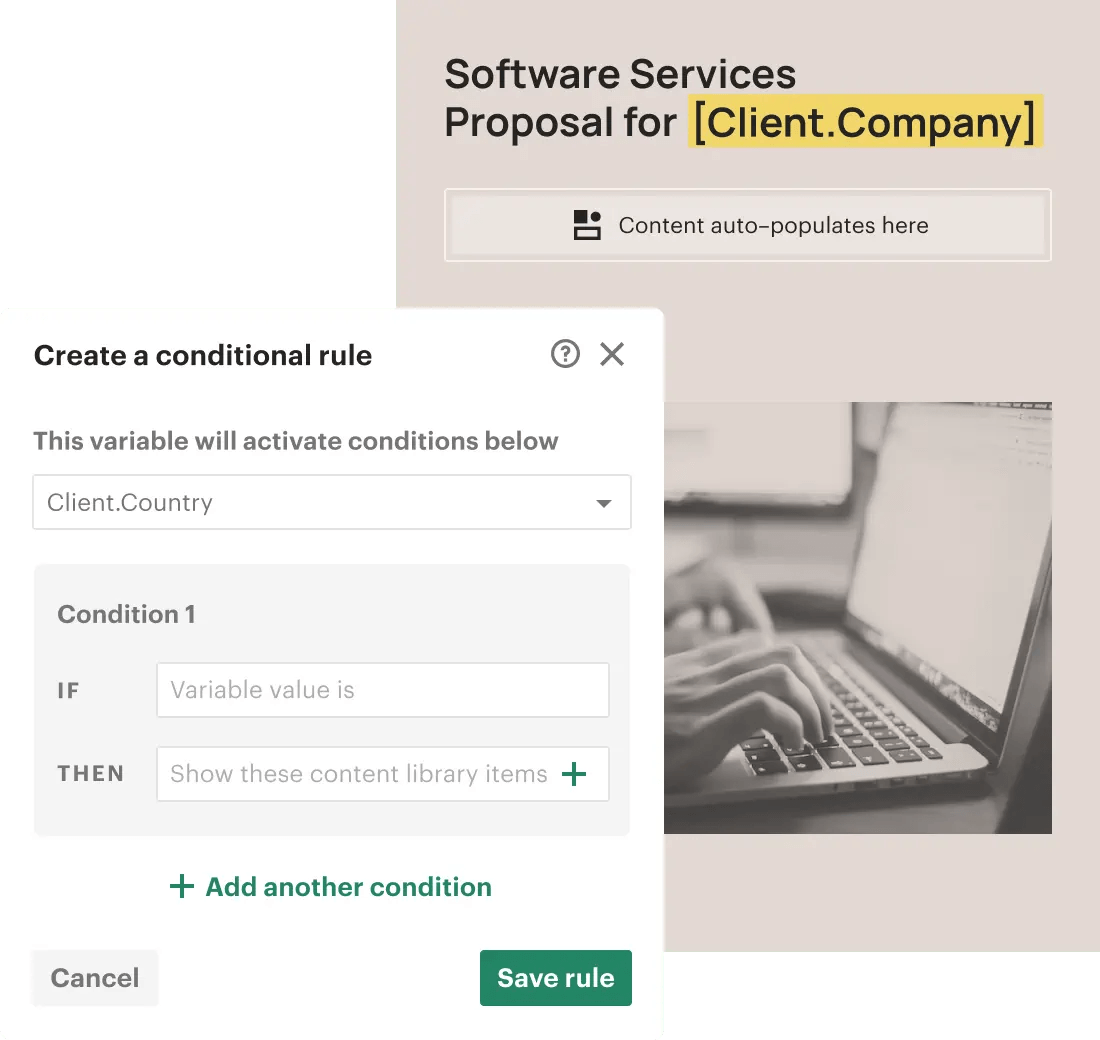Click the plus icon beside Add another condition
The image size is (1100, 1040).
coord(182,886)
